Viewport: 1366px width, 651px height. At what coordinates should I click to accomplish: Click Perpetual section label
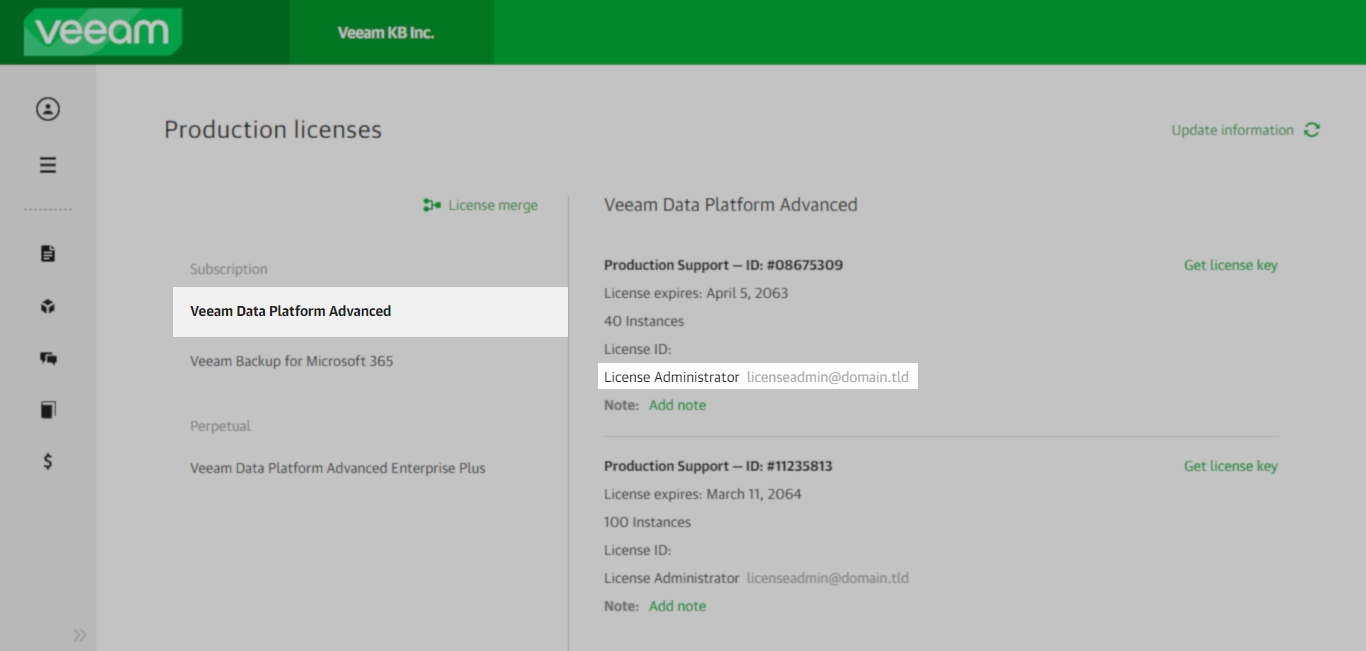tap(220, 426)
